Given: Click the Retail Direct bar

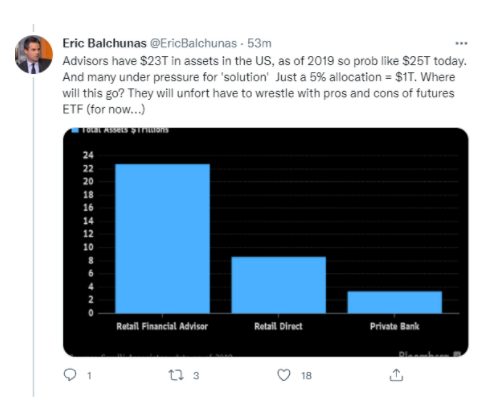Looking at the screenshot, I should click(x=278, y=285).
